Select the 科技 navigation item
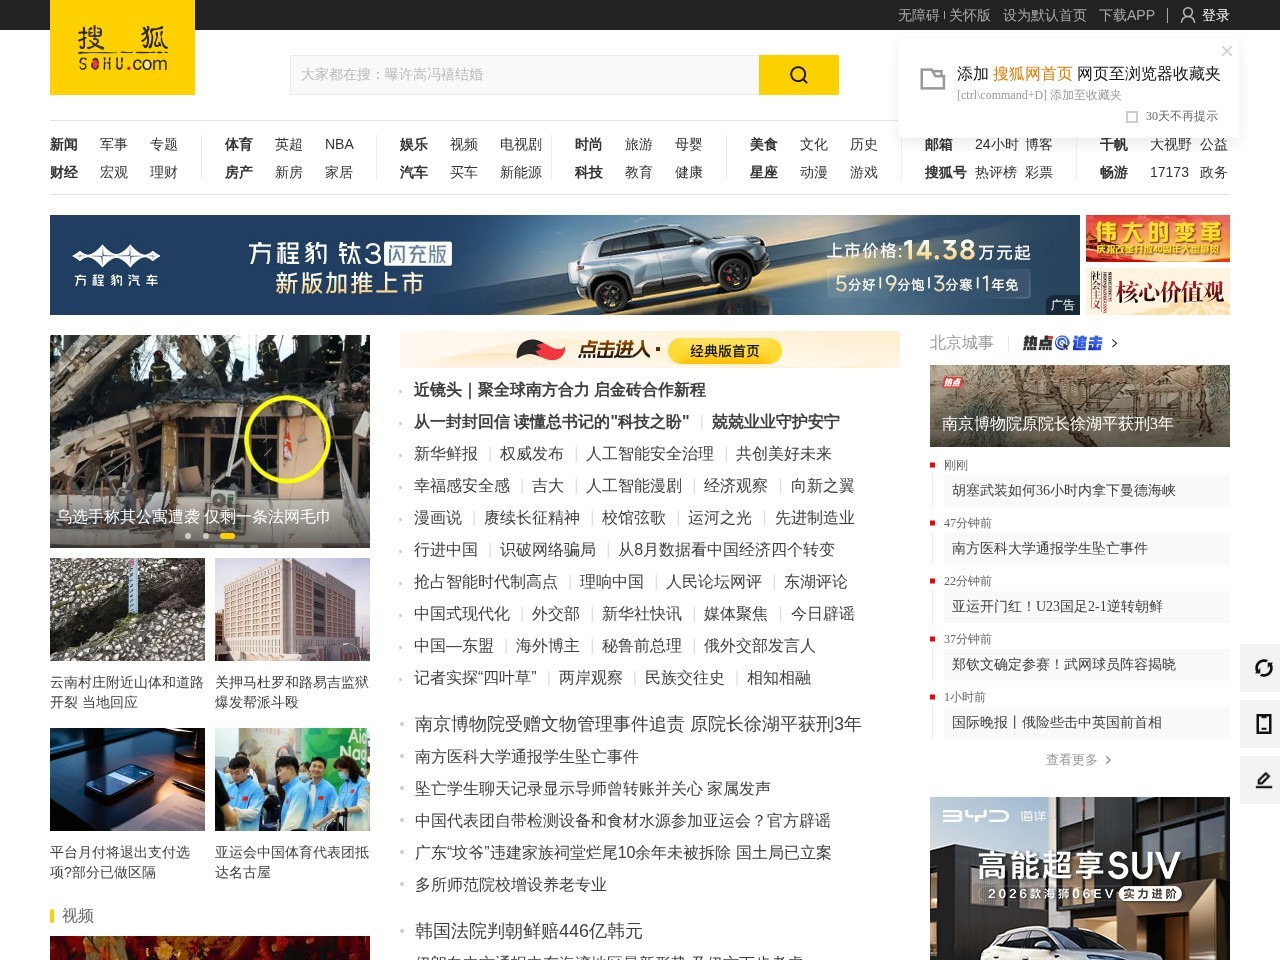 (x=589, y=172)
